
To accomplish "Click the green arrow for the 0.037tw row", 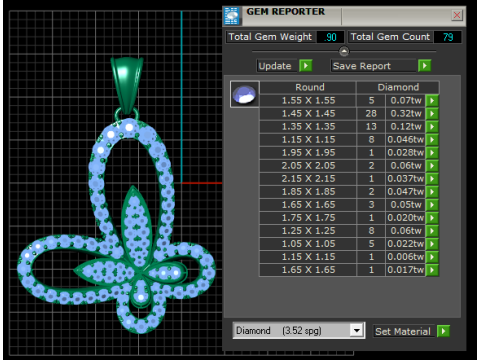I will (432, 178).
